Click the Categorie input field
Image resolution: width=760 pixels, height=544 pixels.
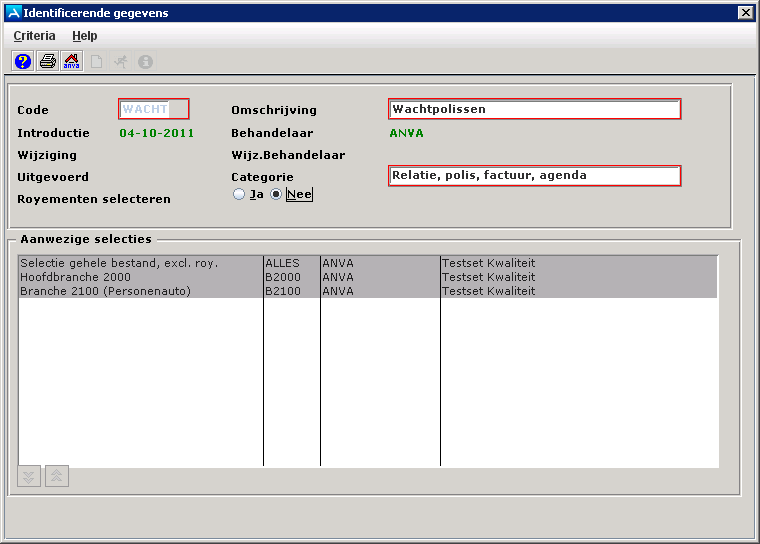pyautogui.click(x=534, y=176)
